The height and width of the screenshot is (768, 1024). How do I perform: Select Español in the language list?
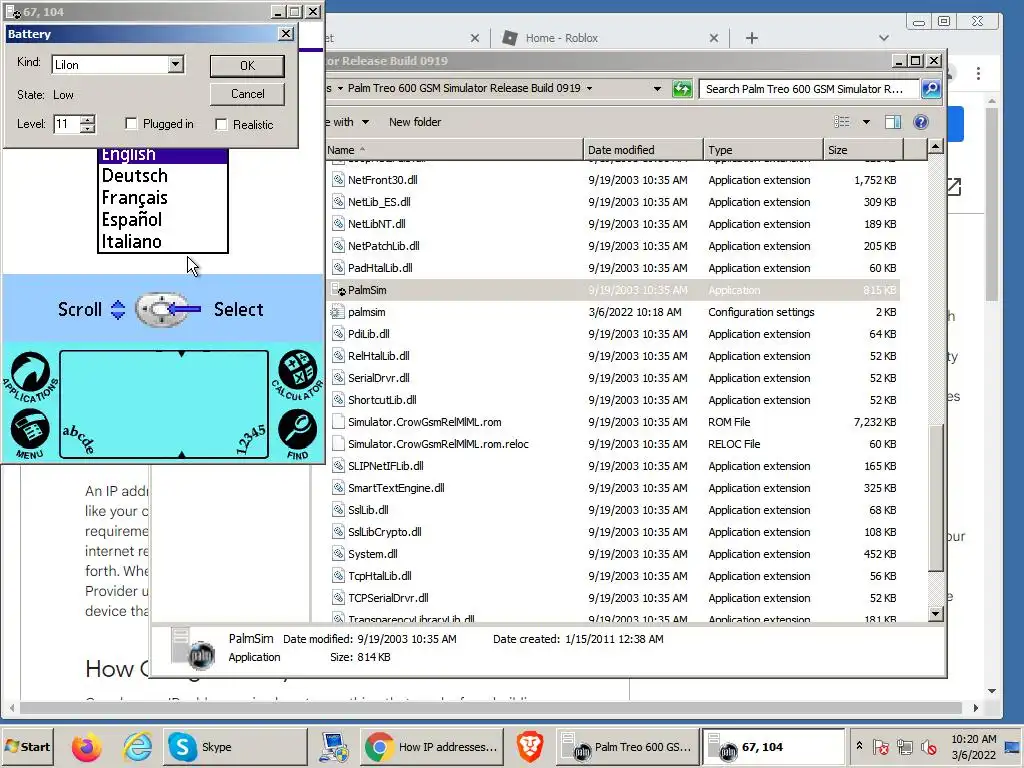(x=163, y=219)
